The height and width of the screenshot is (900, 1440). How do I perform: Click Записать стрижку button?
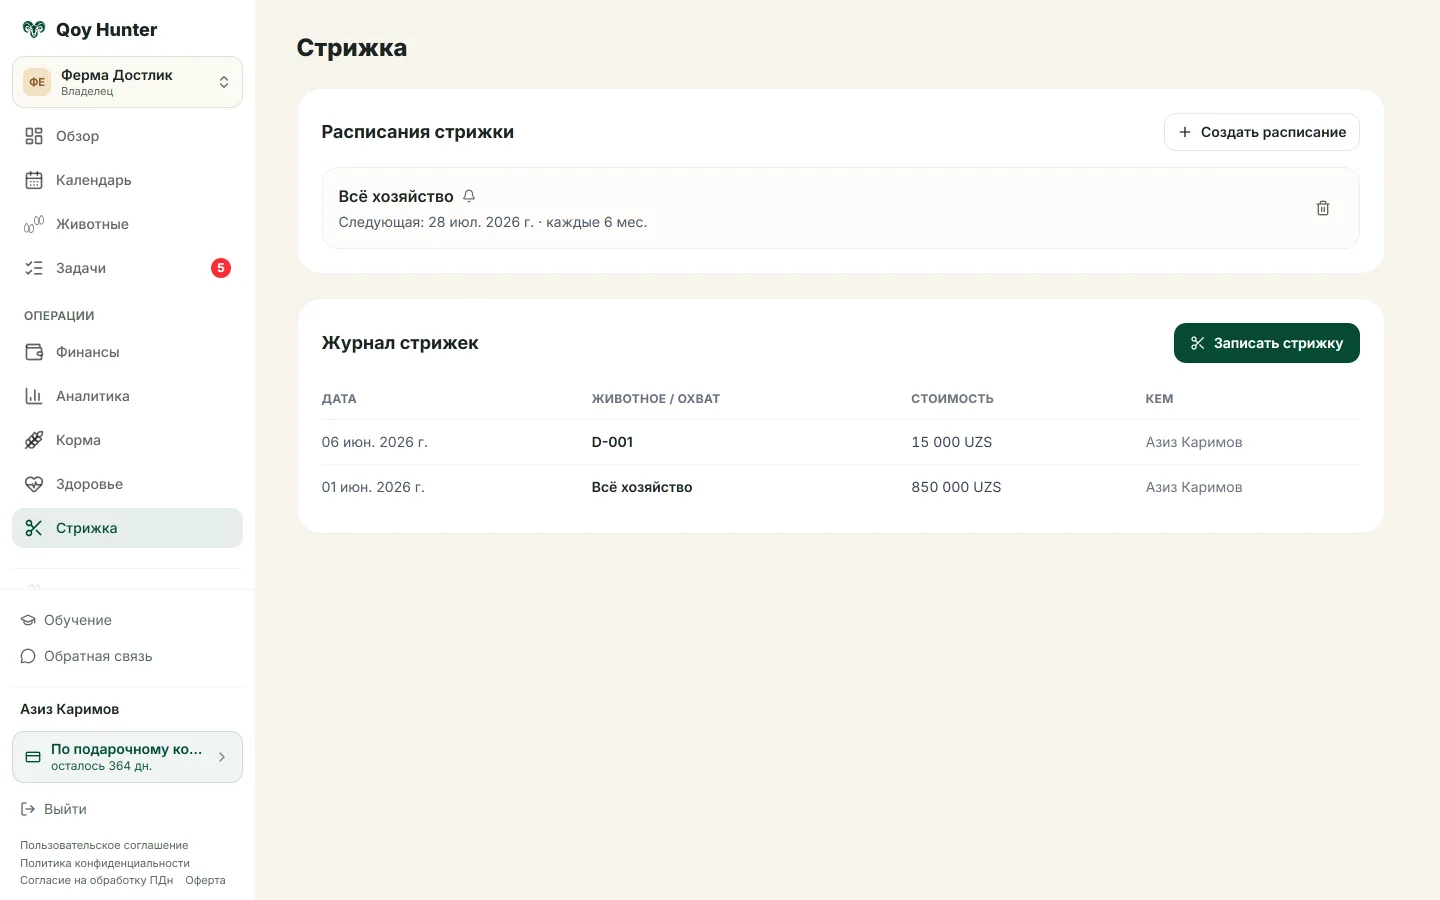click(x=1267, y=343)
